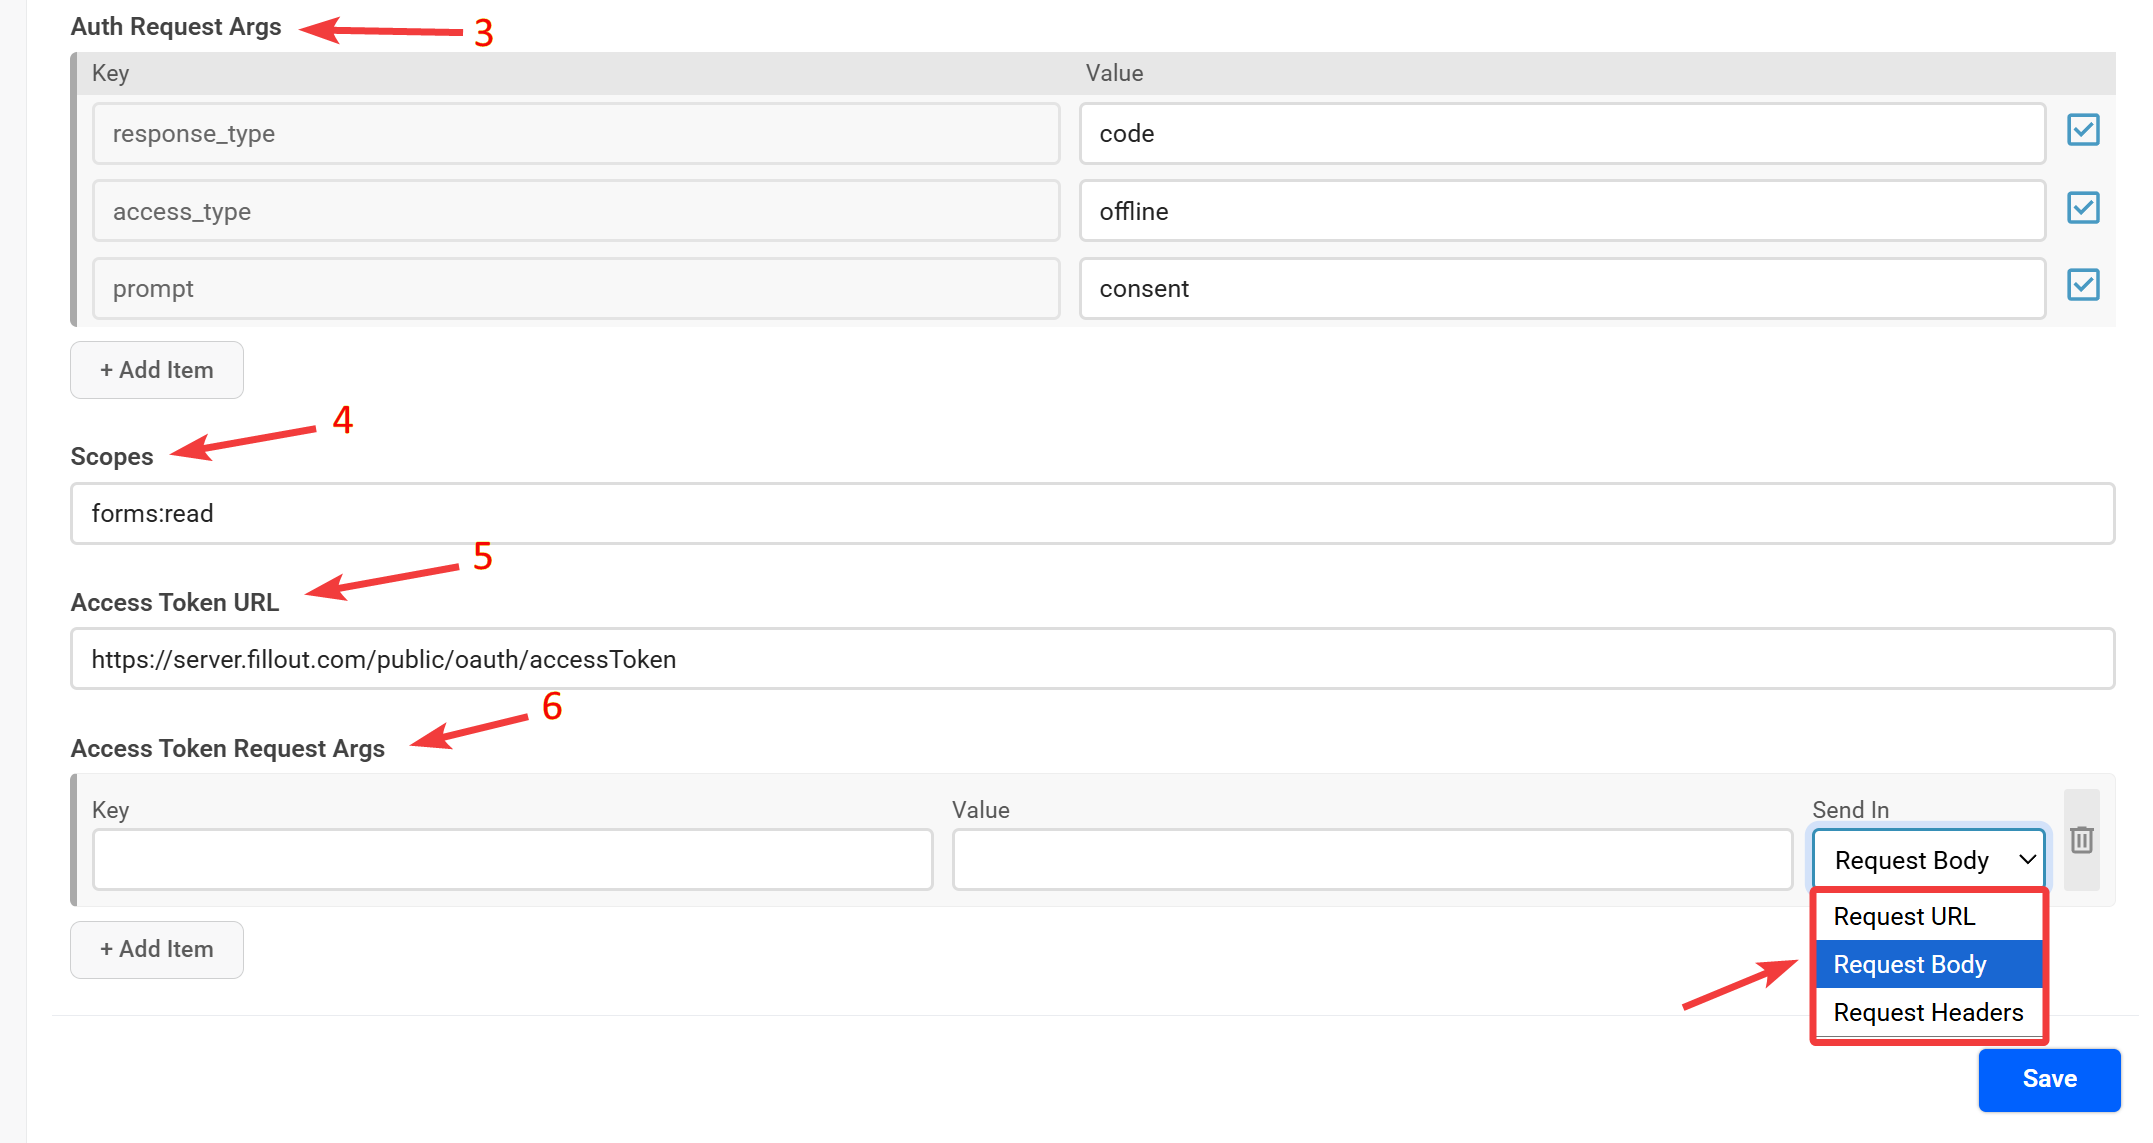Uncheck the access_type parameter checkbox
Image resolution: width=2153 pixels, height=1143 pixels.
(2083, 208)
